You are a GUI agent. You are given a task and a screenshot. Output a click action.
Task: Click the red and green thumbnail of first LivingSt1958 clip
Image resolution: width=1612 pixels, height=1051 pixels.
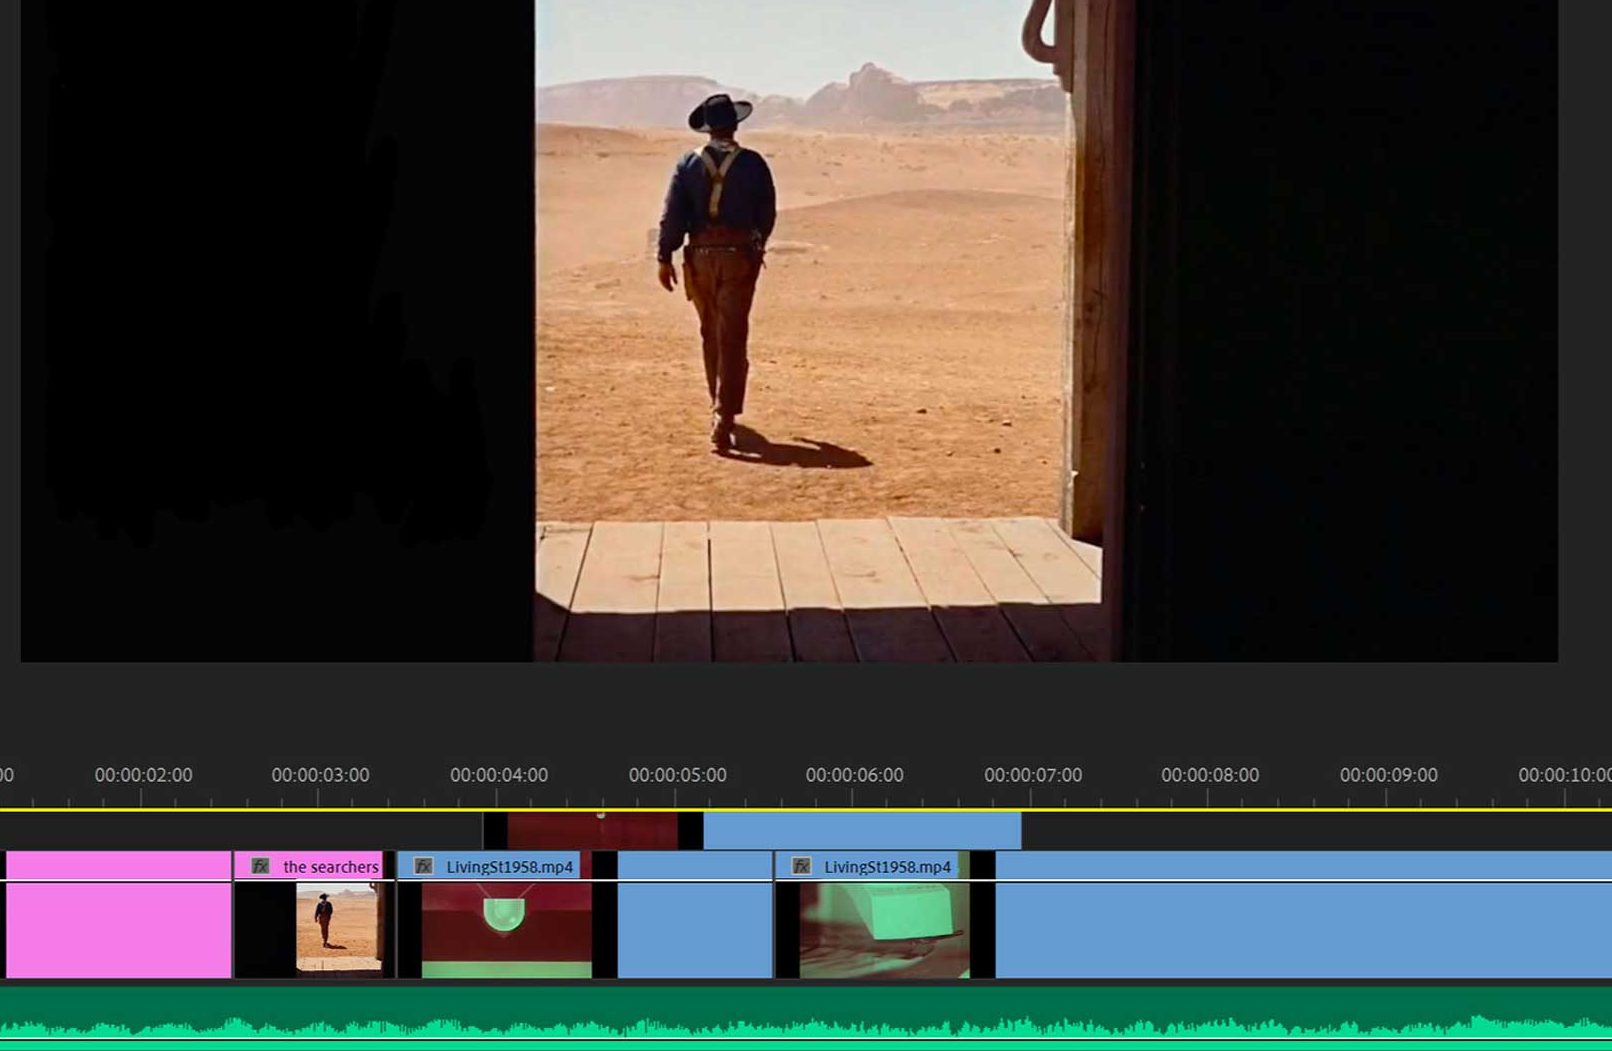click(506, 929)
